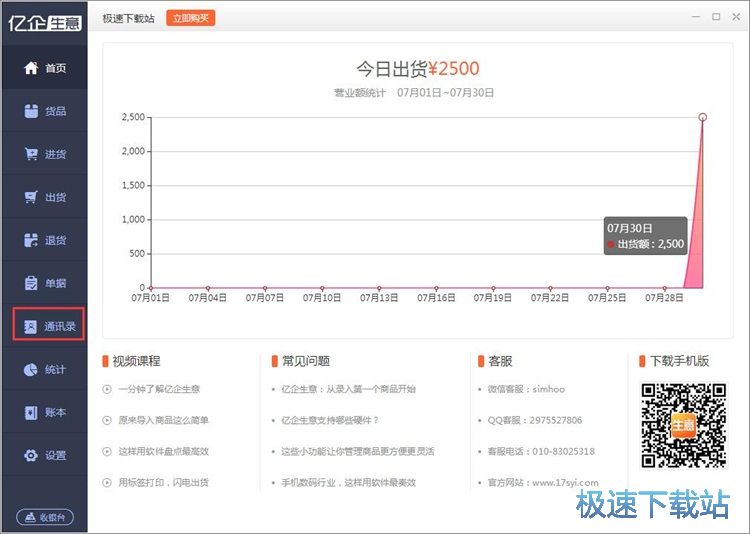
Task: Open the 收银台 cashier button
Action: (45, 517)
